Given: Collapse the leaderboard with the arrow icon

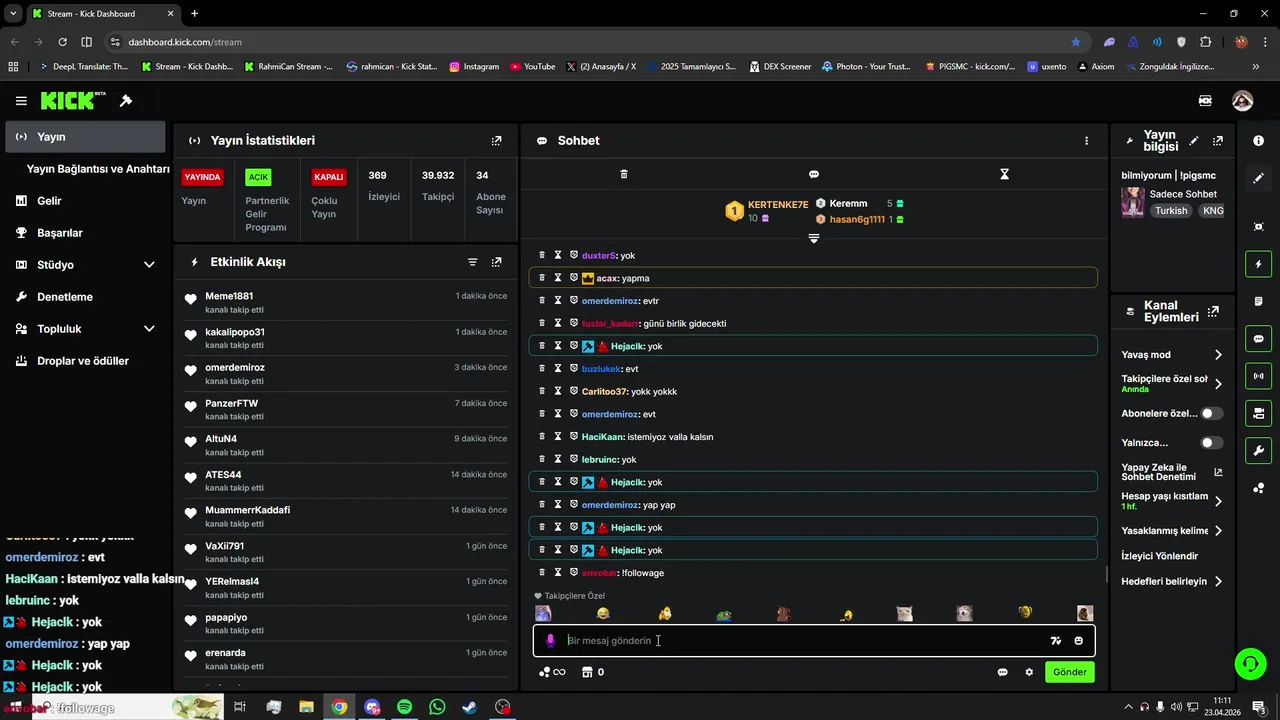Looking at the screenshot, I should 814,238.
